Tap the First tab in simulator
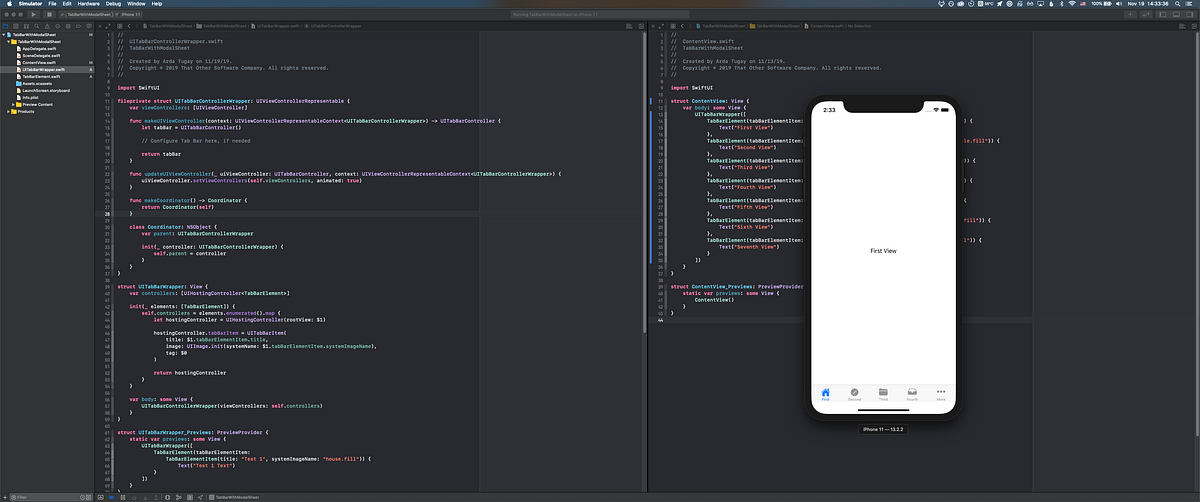The width and height of the screenshot is (1200, 502). (x=825, y=393)
